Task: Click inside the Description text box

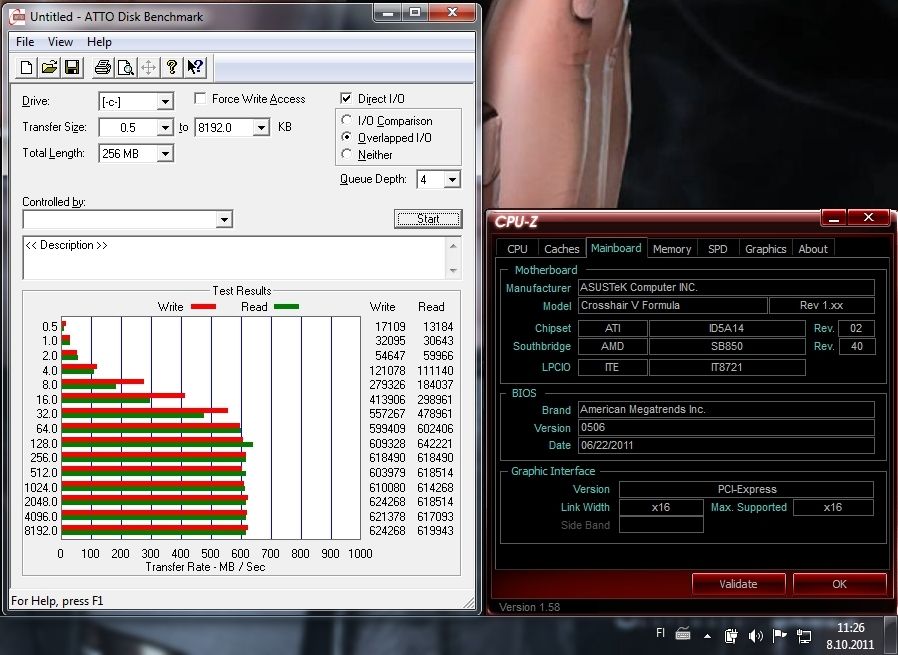Action: (x=235, y=258)
